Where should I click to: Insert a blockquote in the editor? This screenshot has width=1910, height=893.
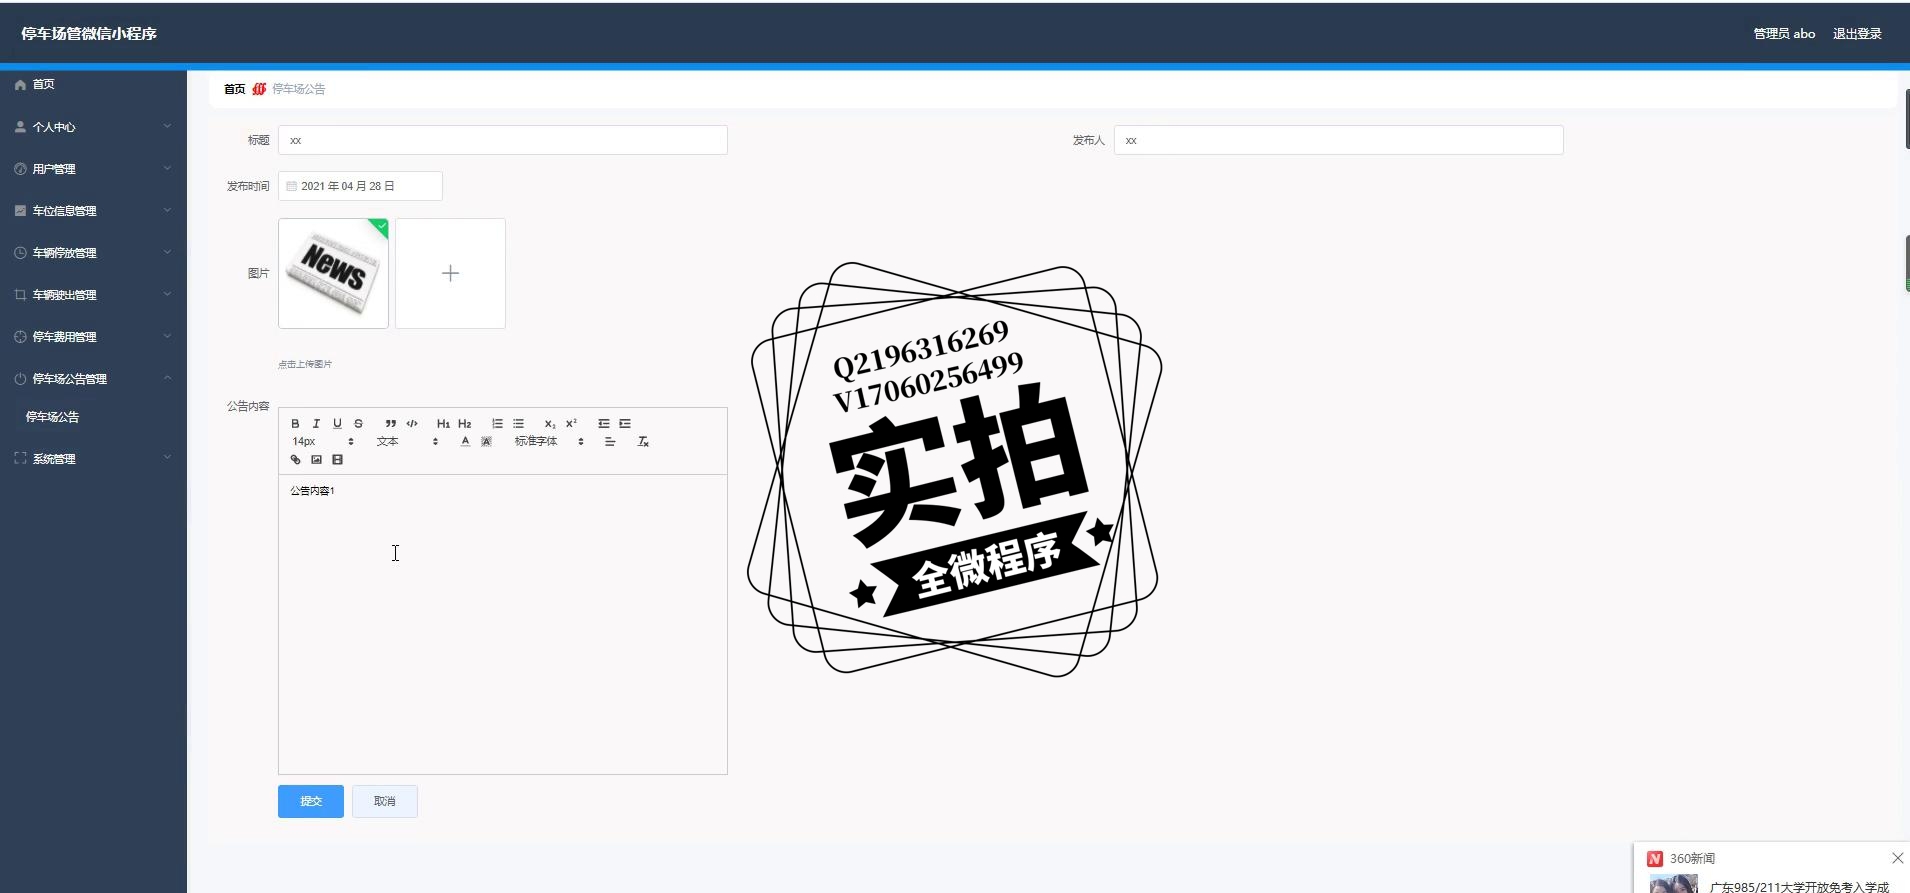click(x=390, y=424)
